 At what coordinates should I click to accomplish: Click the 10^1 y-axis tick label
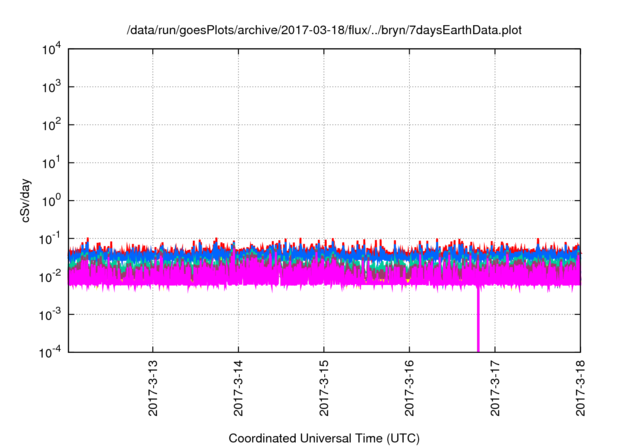[x=50, y=163]
